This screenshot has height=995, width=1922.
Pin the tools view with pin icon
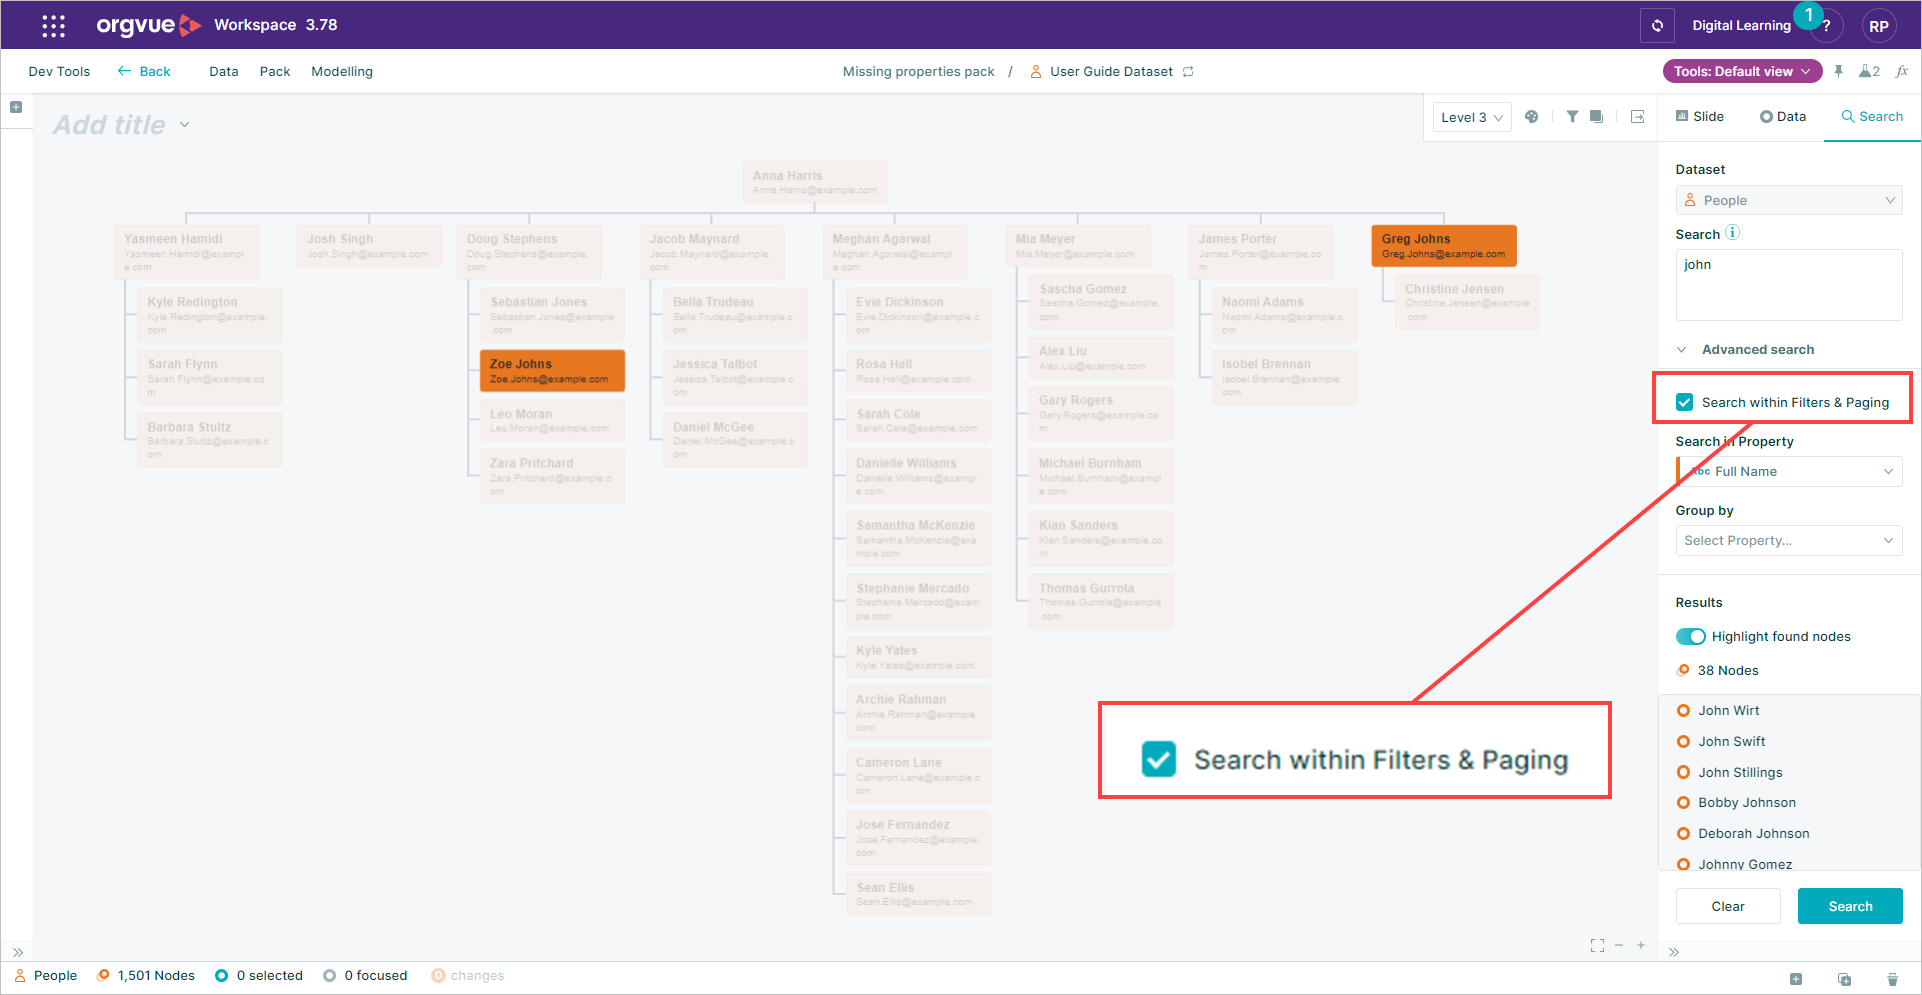point(1838,71)
